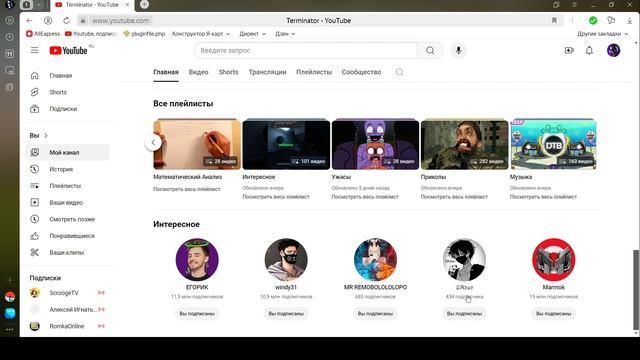Open browser downloads arrow icon
The height and width of the screenshot is (360, 640).
click(x=629, y=20)
